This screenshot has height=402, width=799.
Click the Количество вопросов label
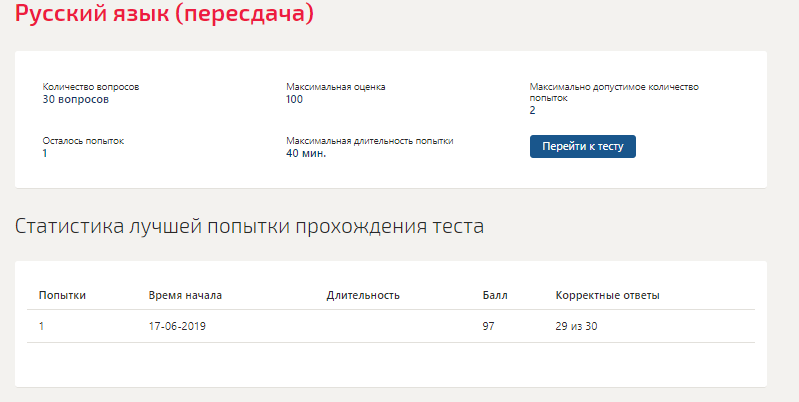(91, 87)
